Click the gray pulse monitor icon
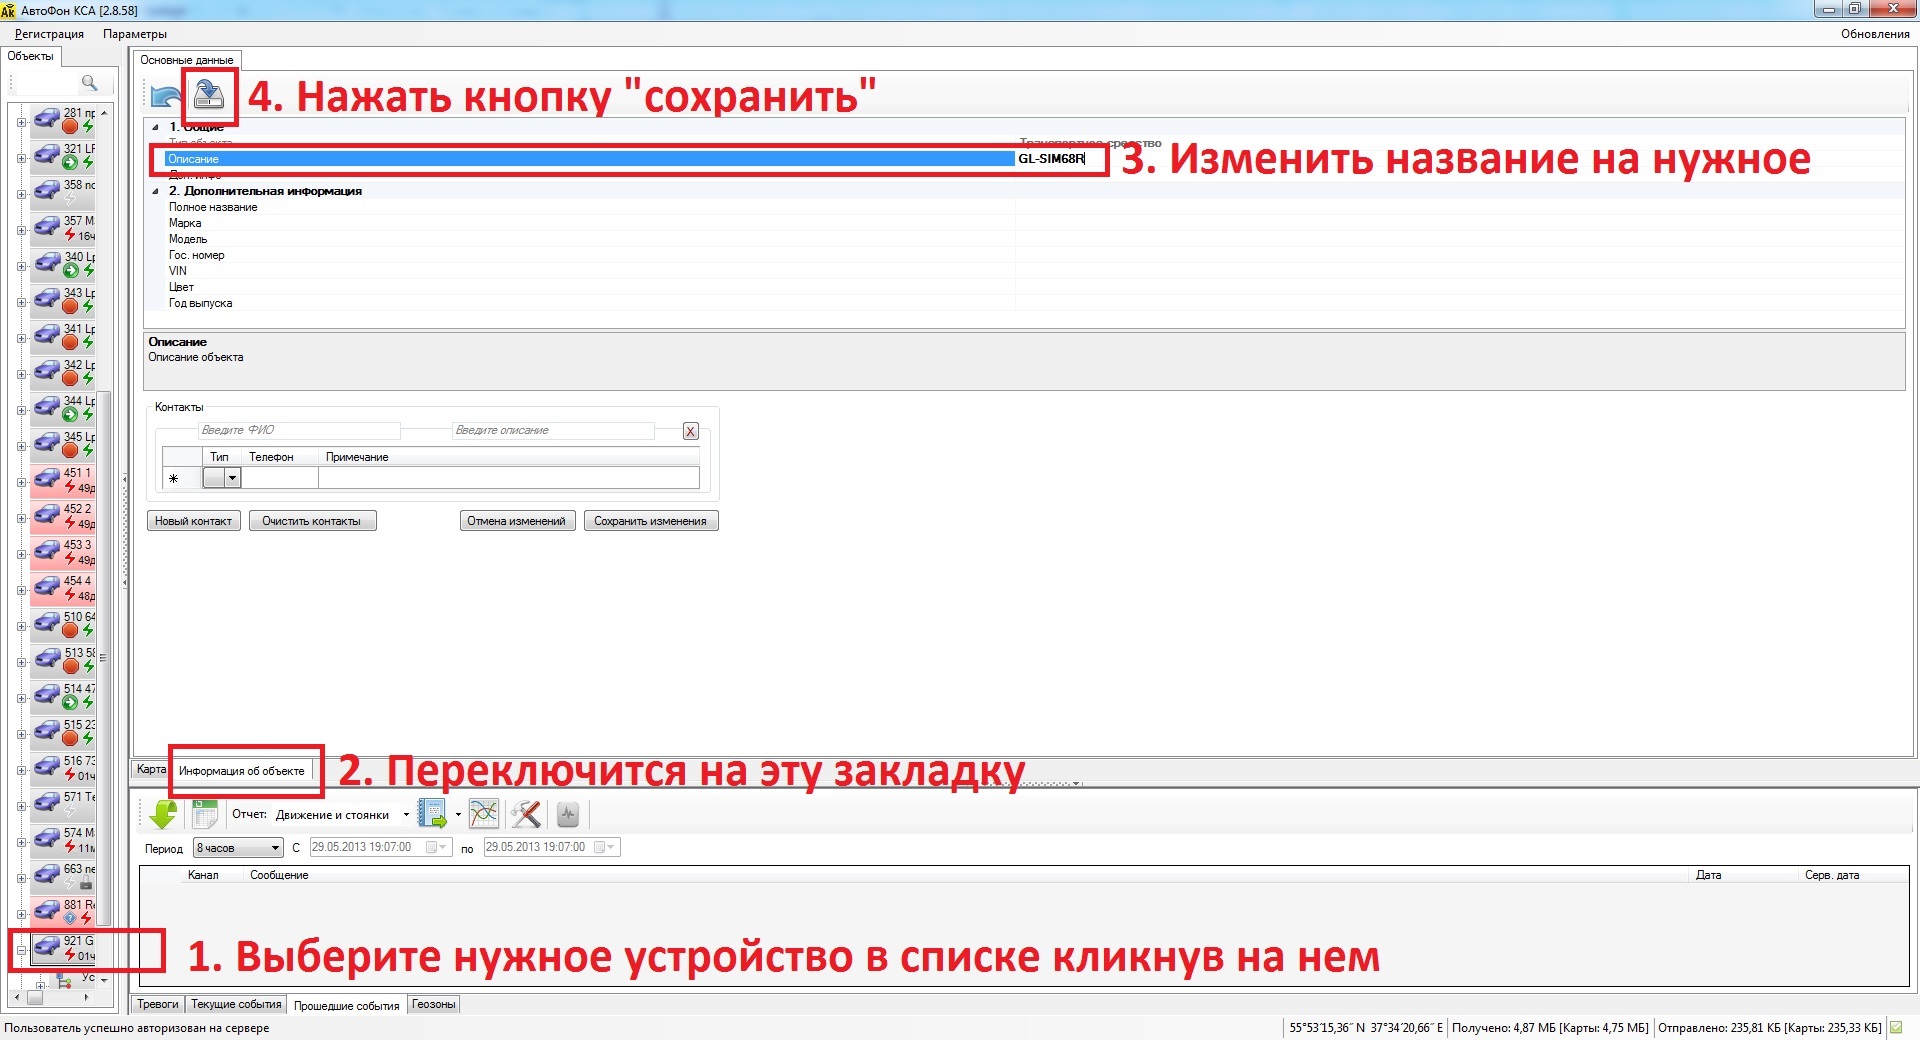The height and width of the screenshot is (1040, 1920). pyautogui.click(x=568, y=815)
